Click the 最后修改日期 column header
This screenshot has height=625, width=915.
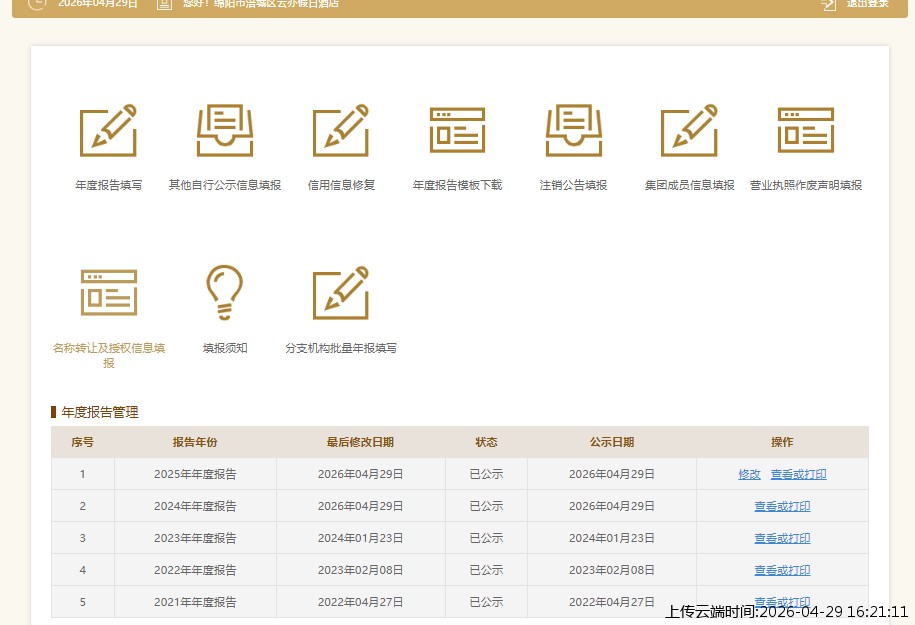point(360,442)
